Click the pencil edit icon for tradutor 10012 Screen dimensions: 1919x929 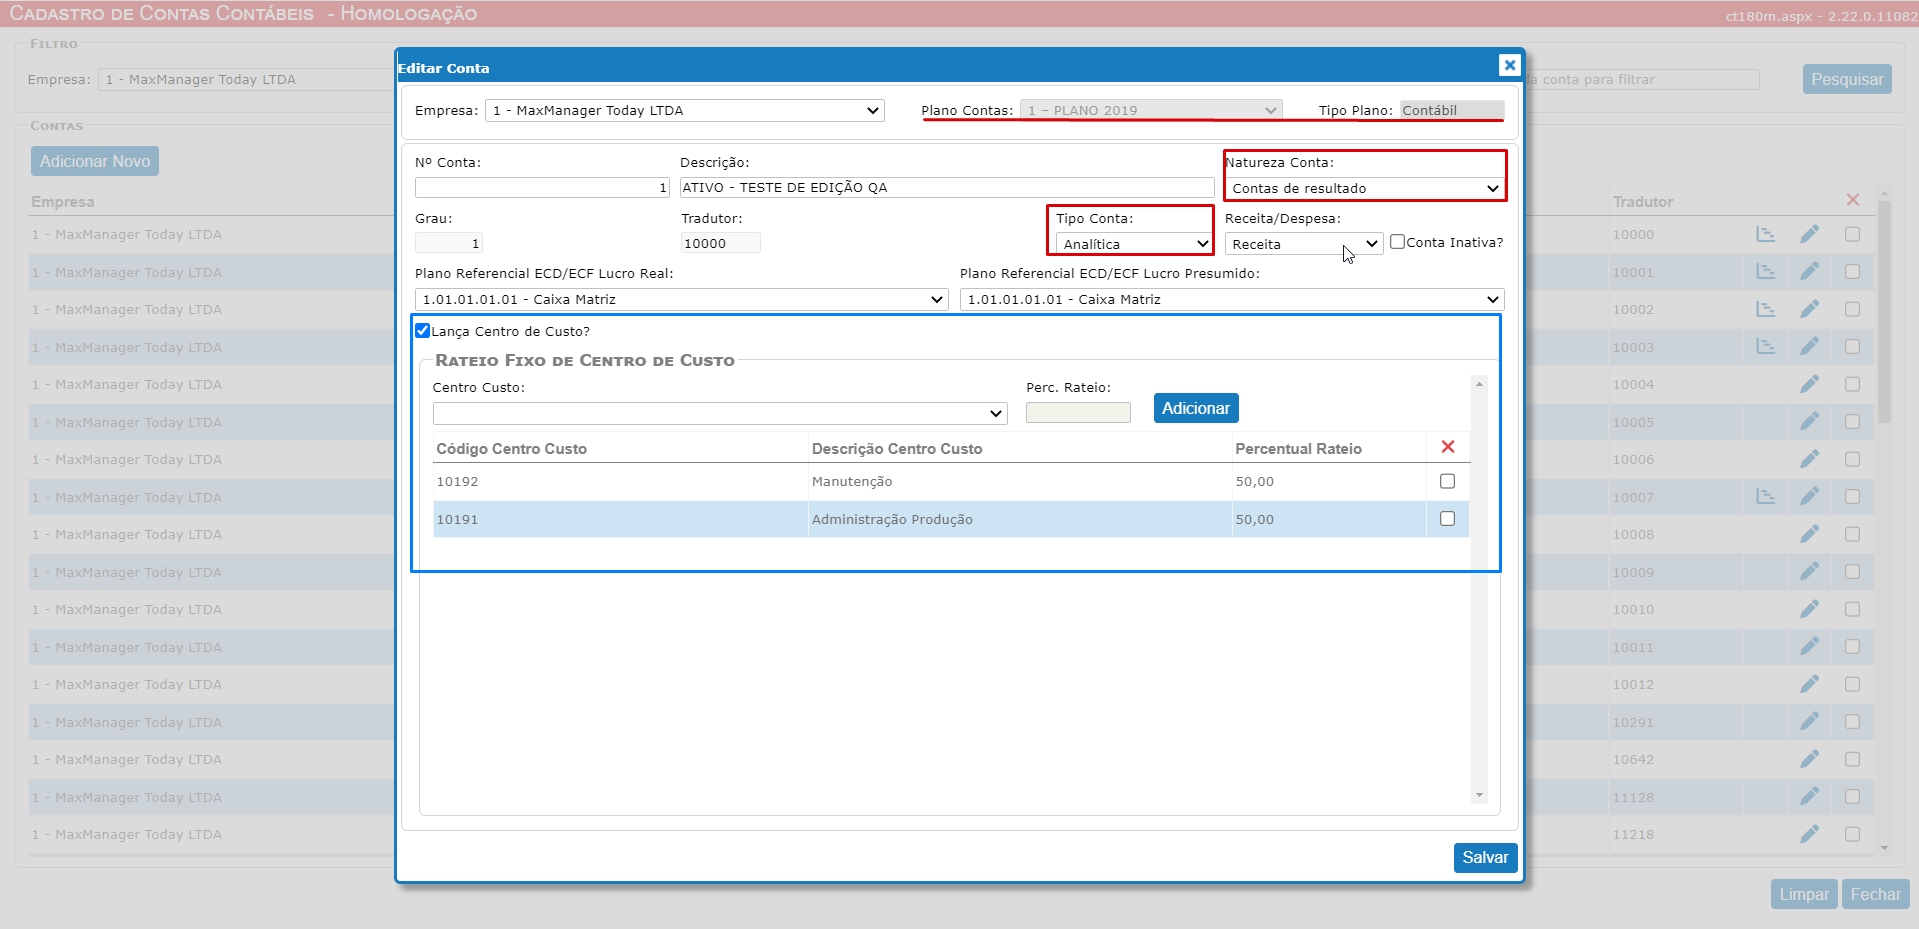coord(1809,684)
